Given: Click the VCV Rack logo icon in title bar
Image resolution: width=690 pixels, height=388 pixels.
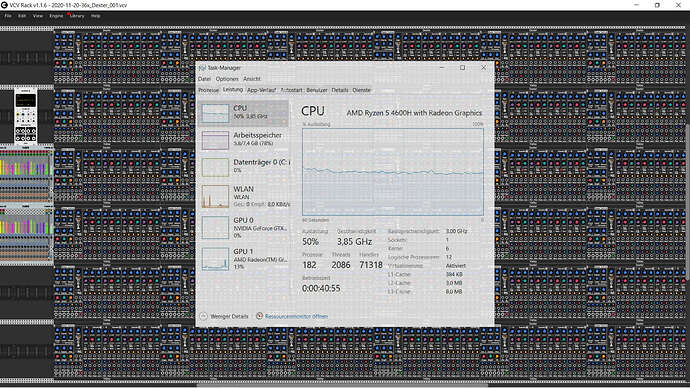Looking at the screenshot, I should point(4,5).
